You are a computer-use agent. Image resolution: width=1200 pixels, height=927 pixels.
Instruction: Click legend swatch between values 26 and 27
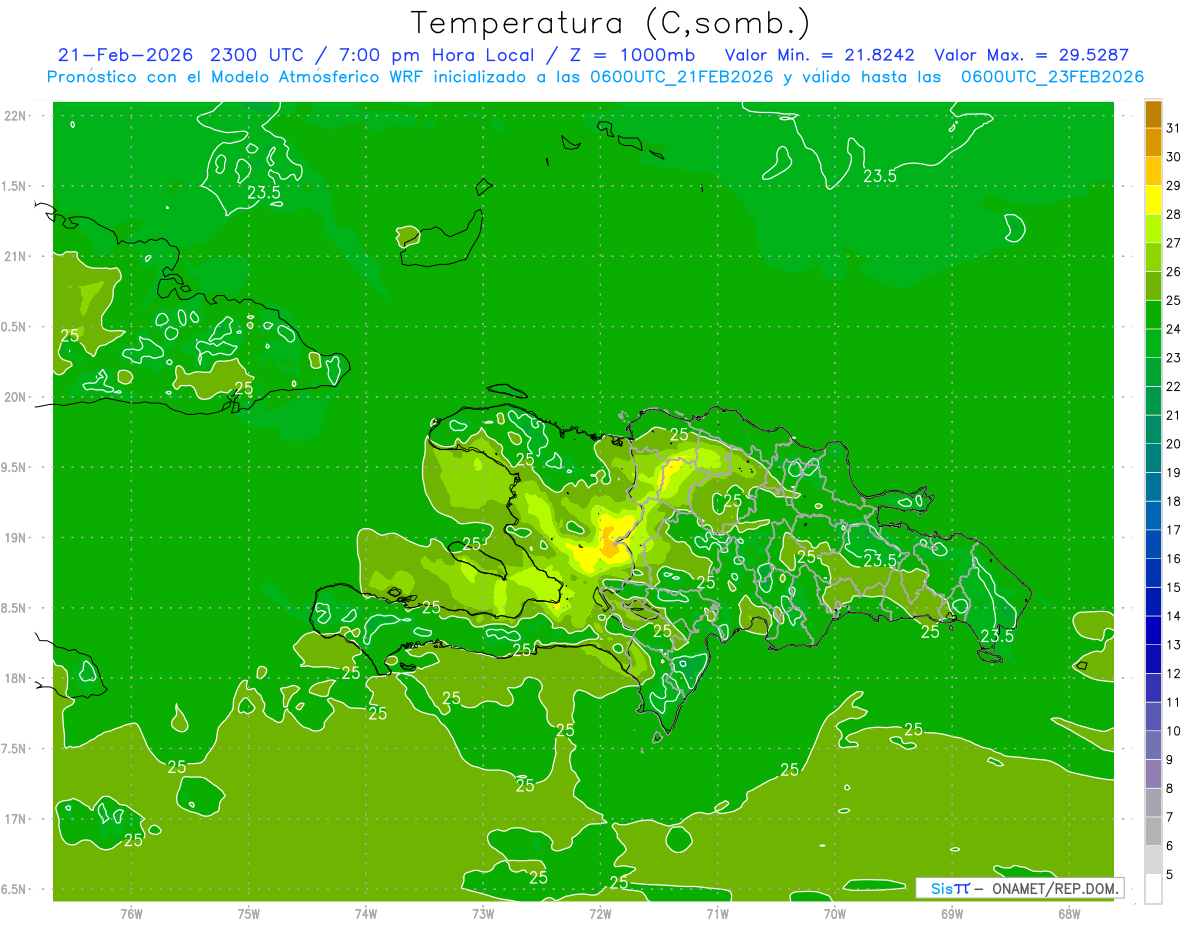[x=1153, y=257]
